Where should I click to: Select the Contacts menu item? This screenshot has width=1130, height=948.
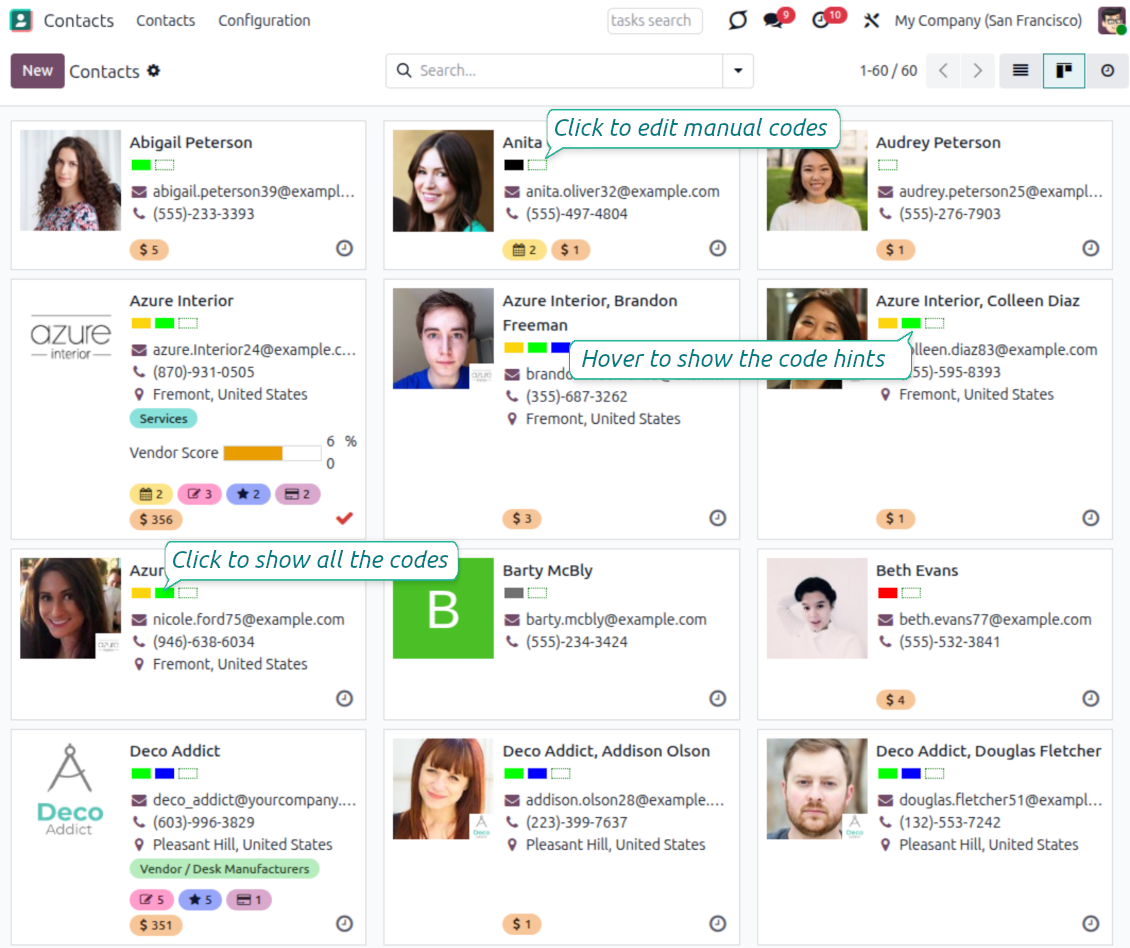[x=165, y=20]
